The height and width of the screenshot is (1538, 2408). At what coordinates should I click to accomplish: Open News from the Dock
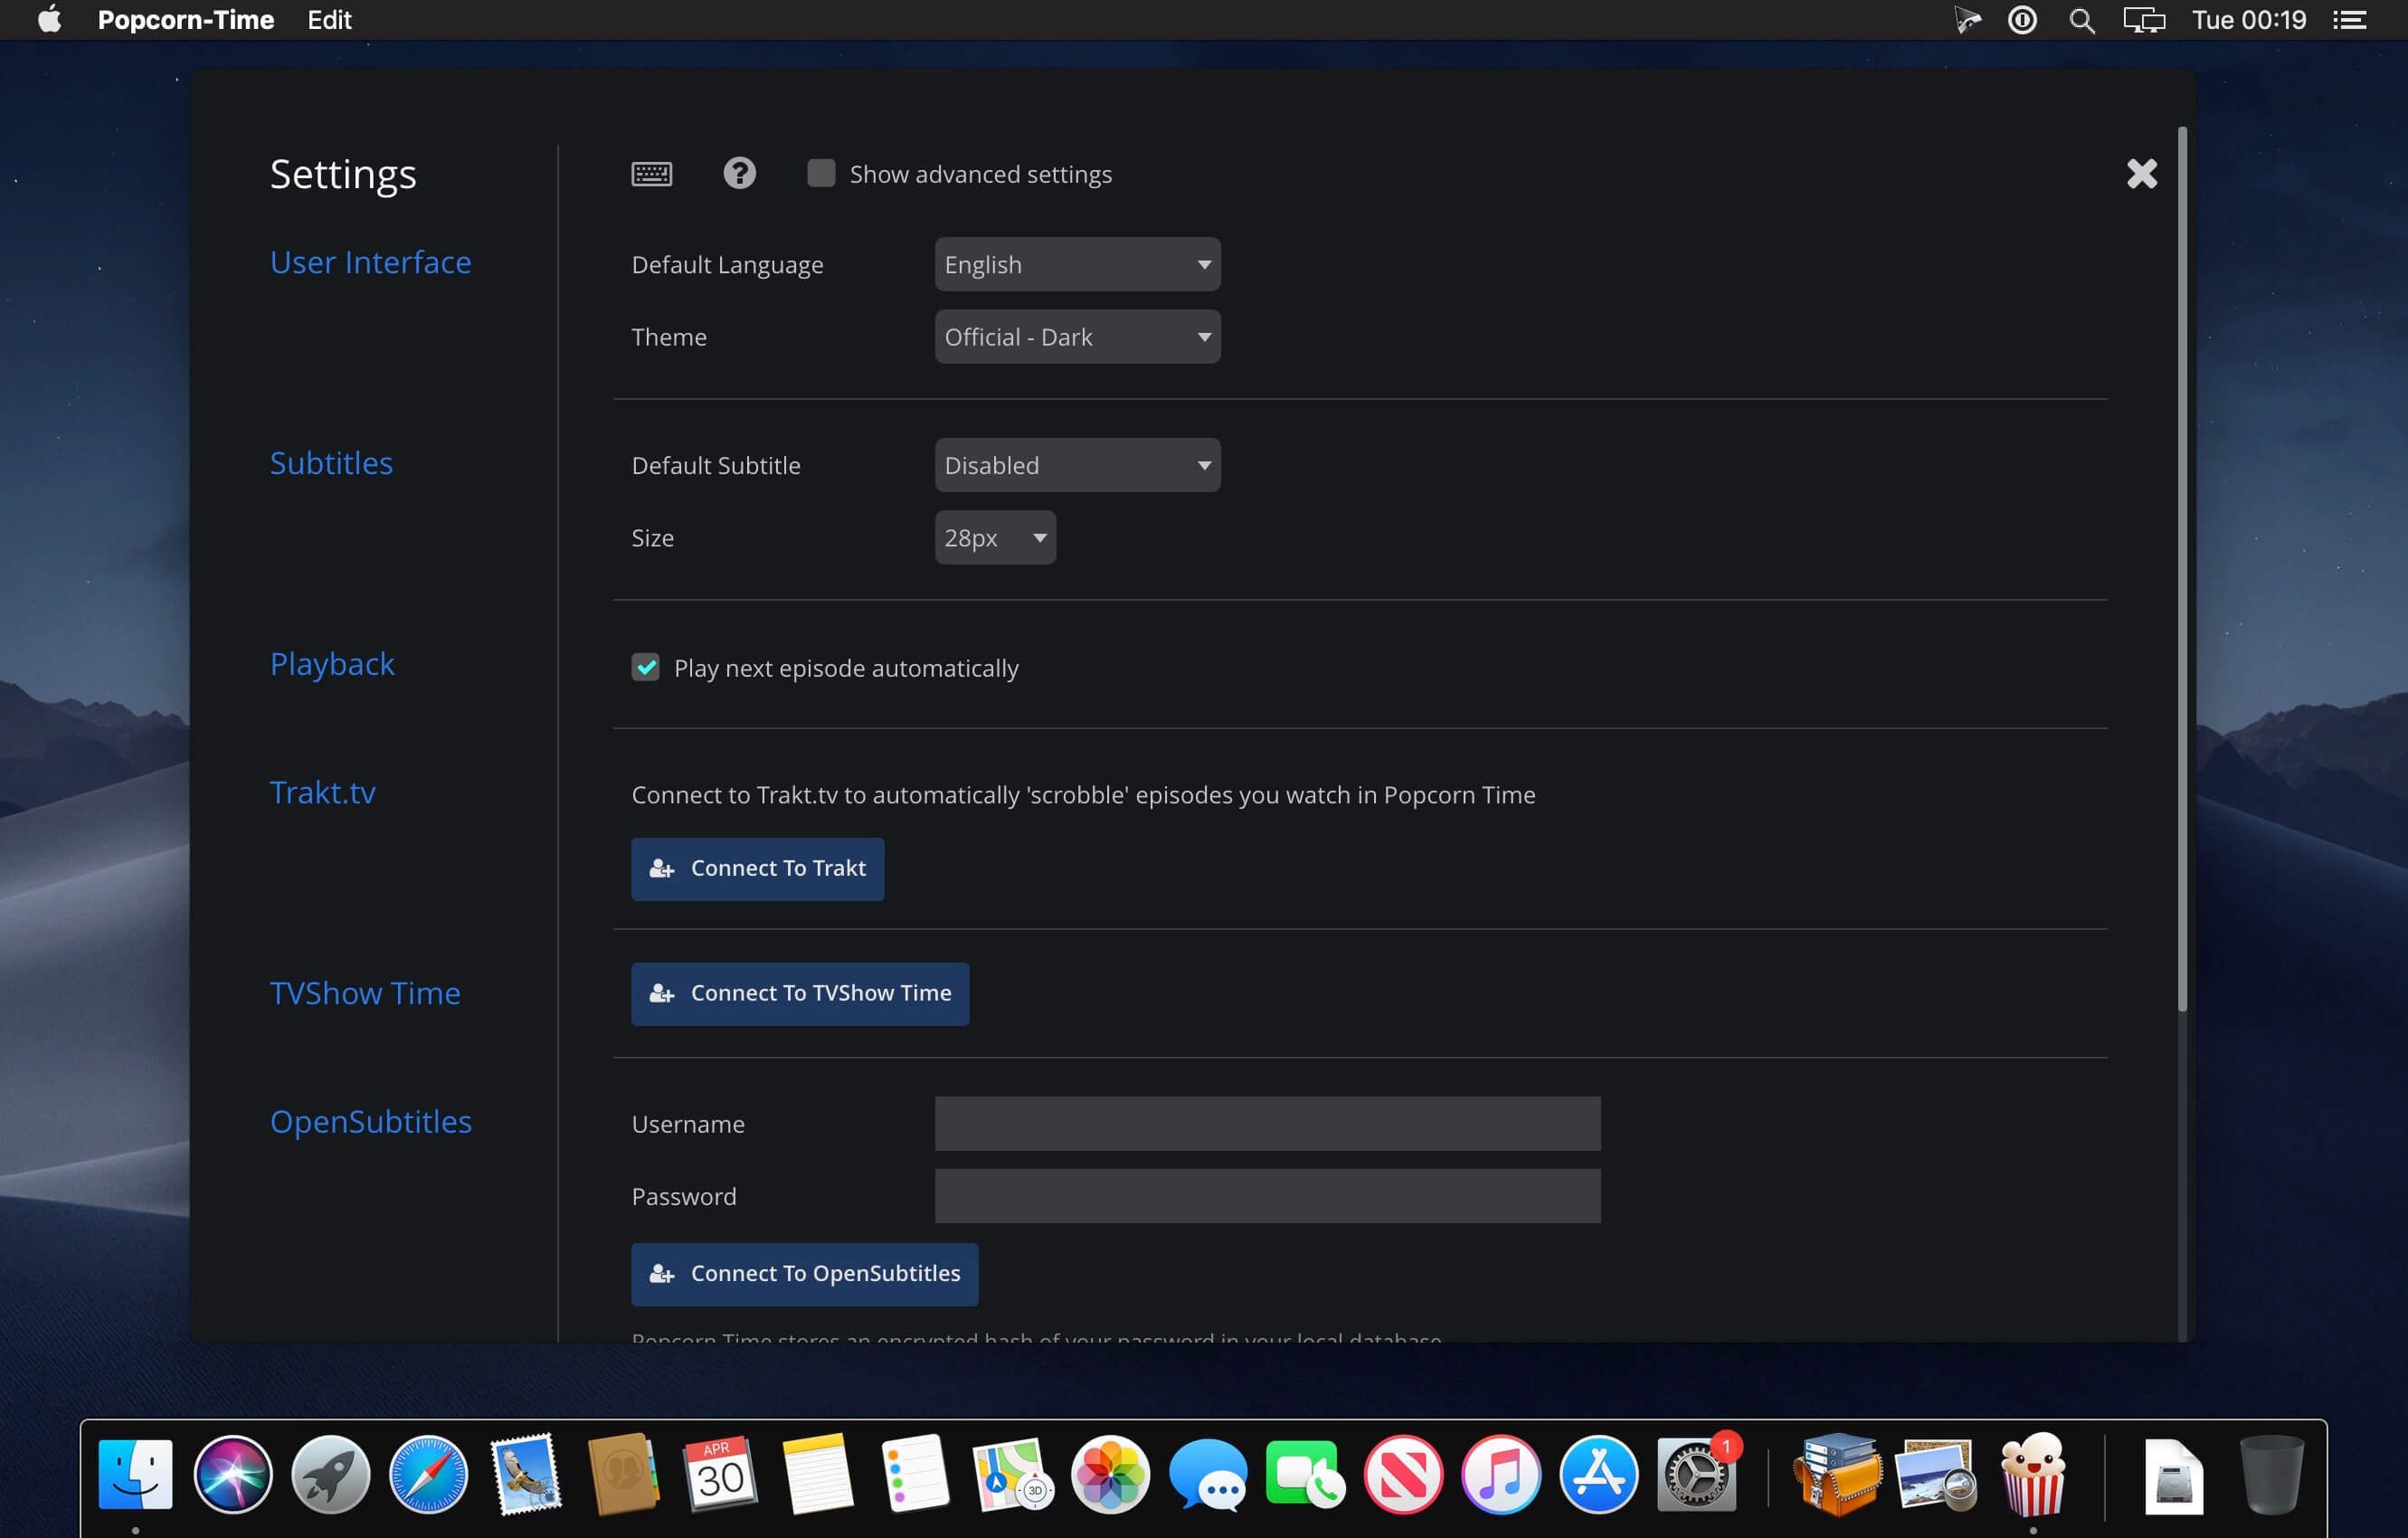(x=1403, y=1474)
